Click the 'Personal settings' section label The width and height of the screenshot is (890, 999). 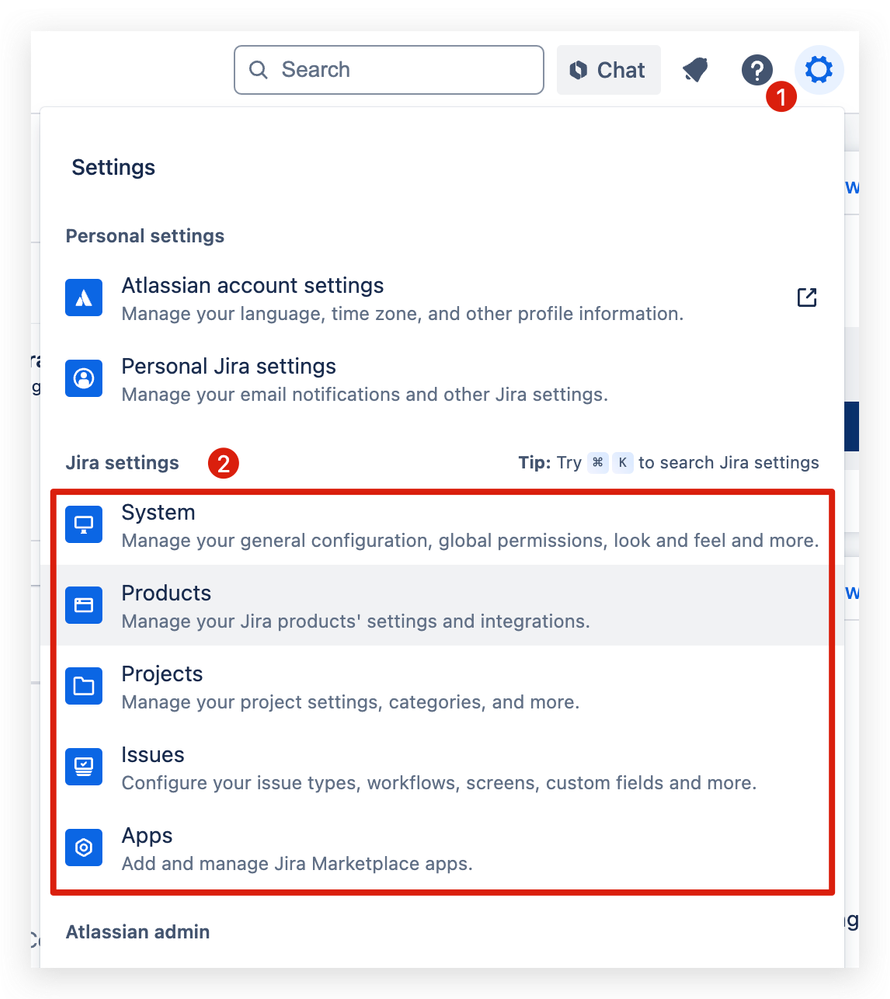pyautogui.click(x=145, y=236)
